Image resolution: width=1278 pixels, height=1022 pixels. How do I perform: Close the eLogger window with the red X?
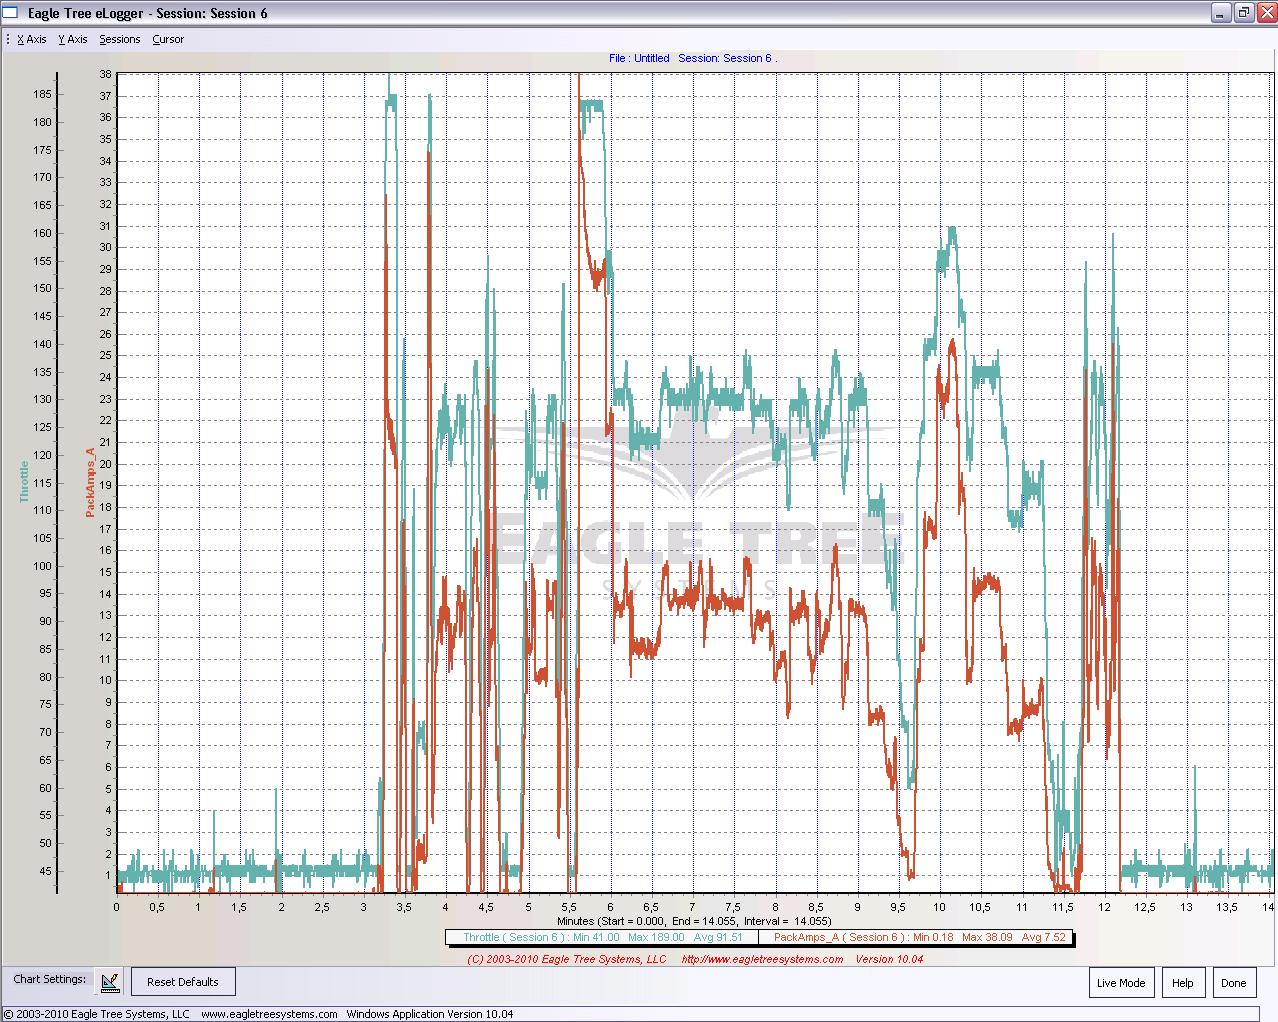(x=1266, y=13)
